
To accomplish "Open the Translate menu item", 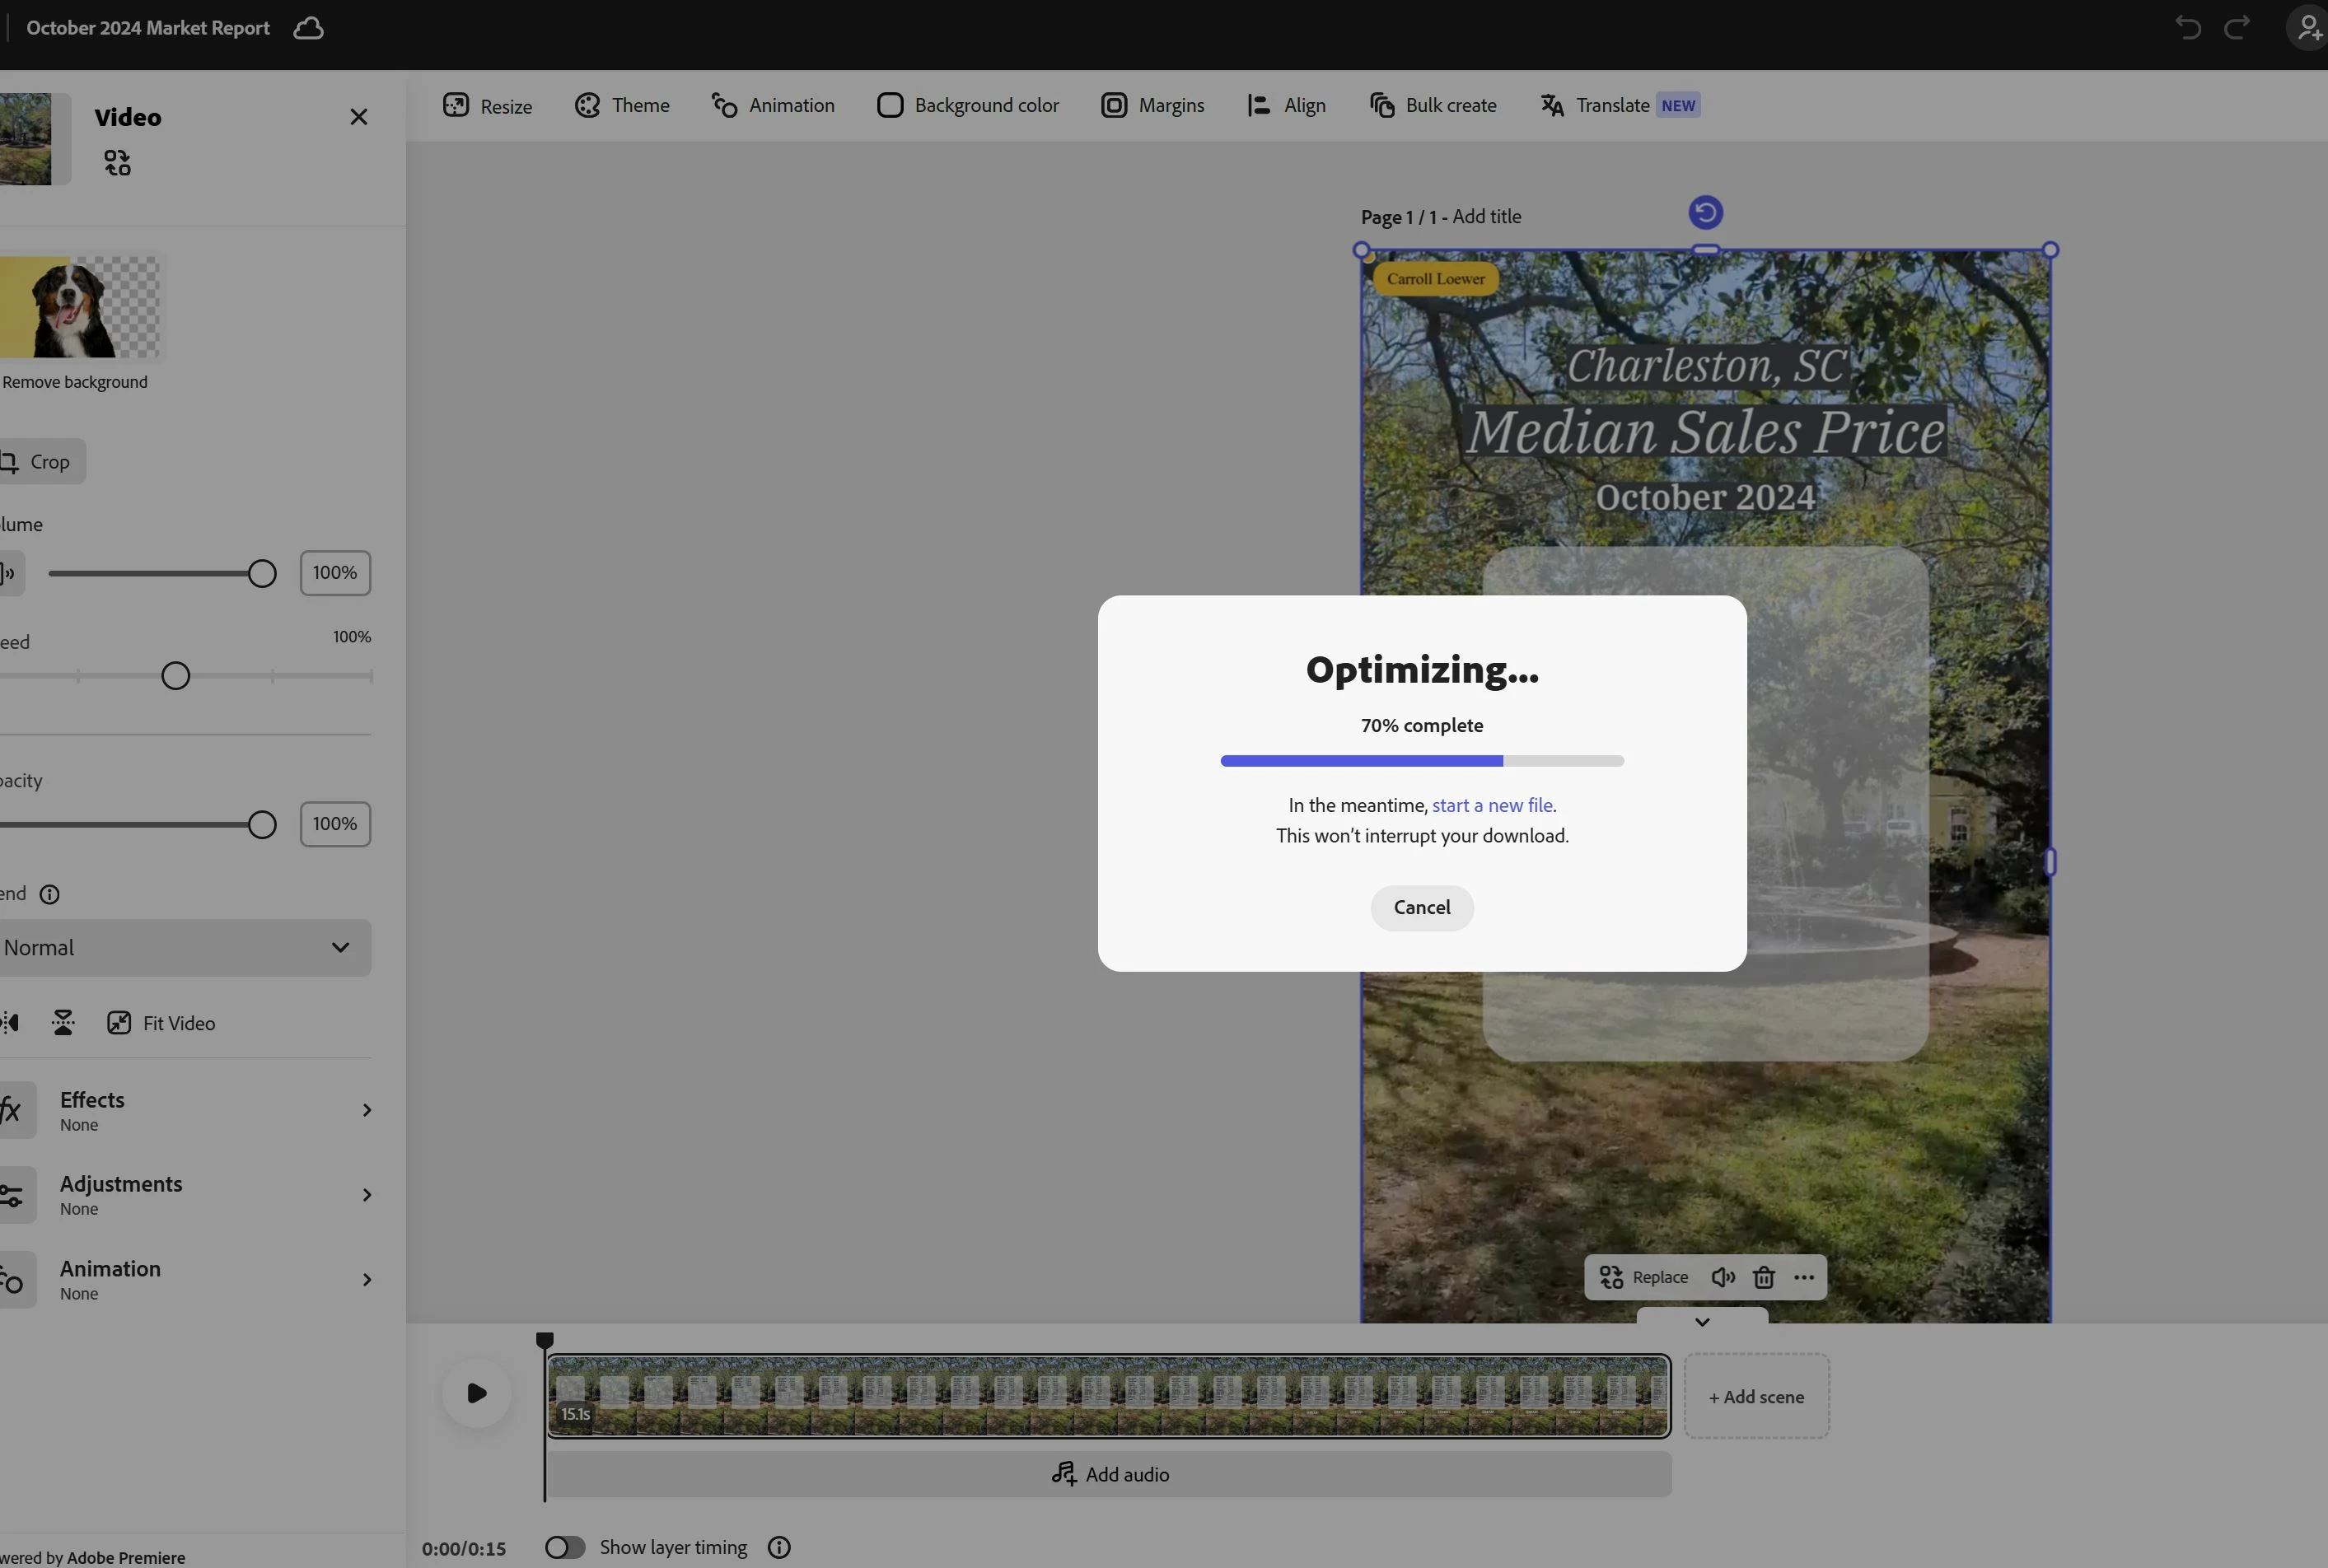I will click(x=1612, y=105).
